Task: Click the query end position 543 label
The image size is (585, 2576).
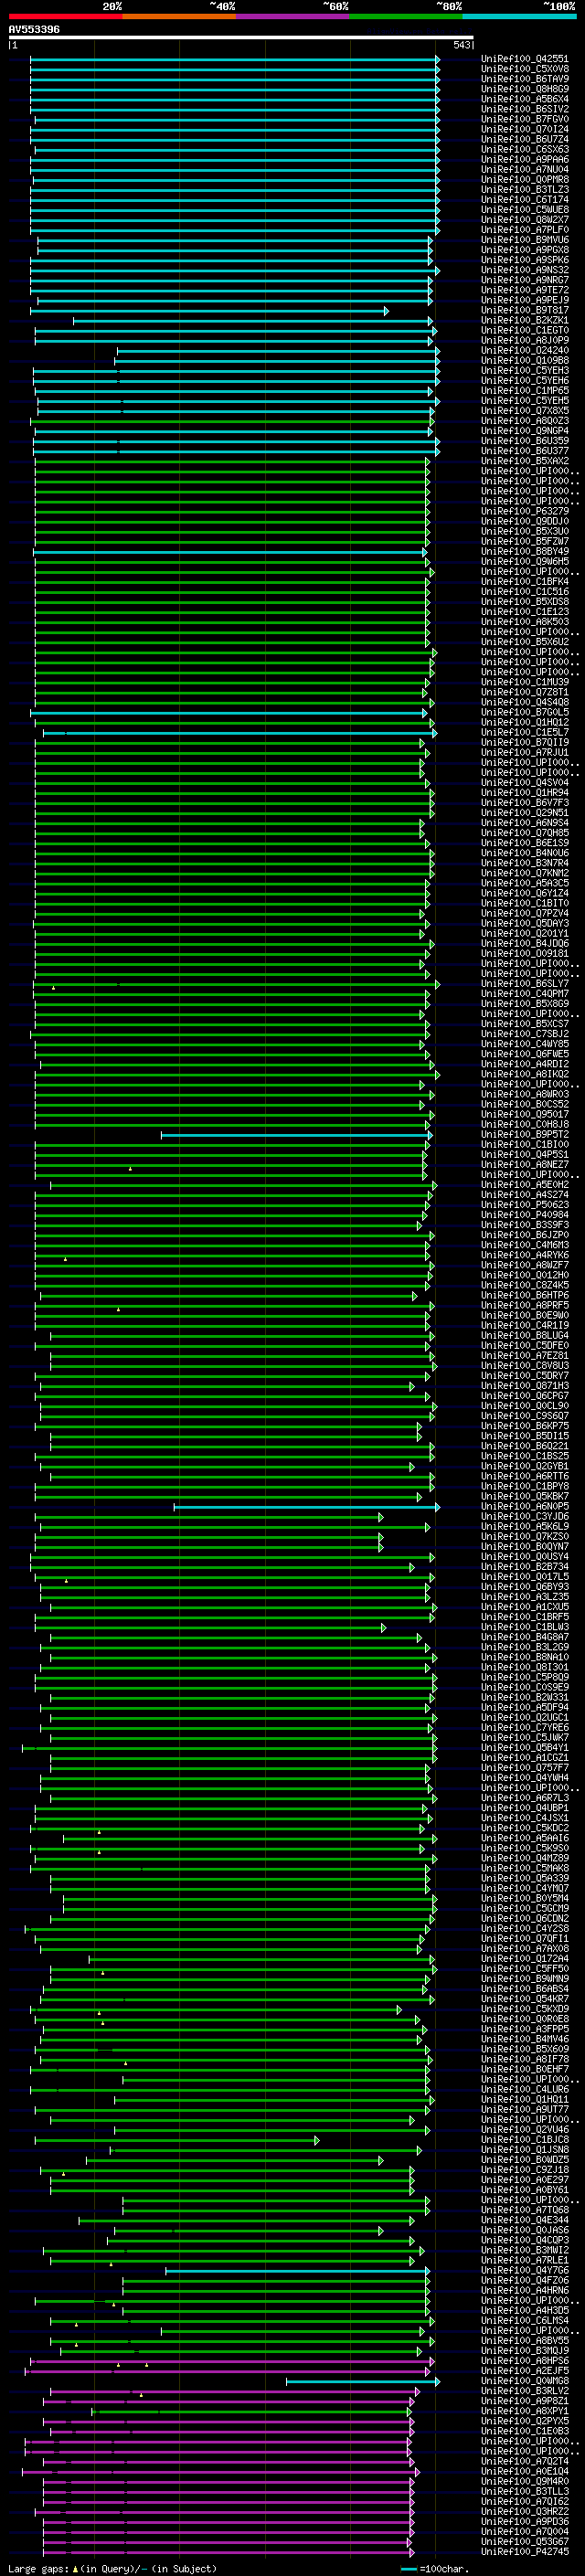Action: (462, 45)
